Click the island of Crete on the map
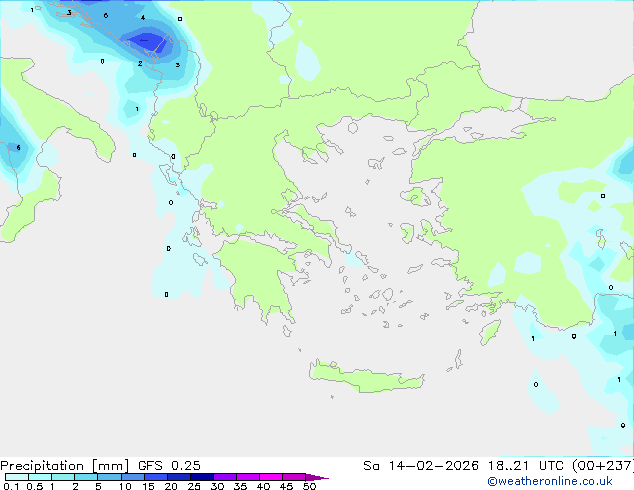 (x=366, y=377)
